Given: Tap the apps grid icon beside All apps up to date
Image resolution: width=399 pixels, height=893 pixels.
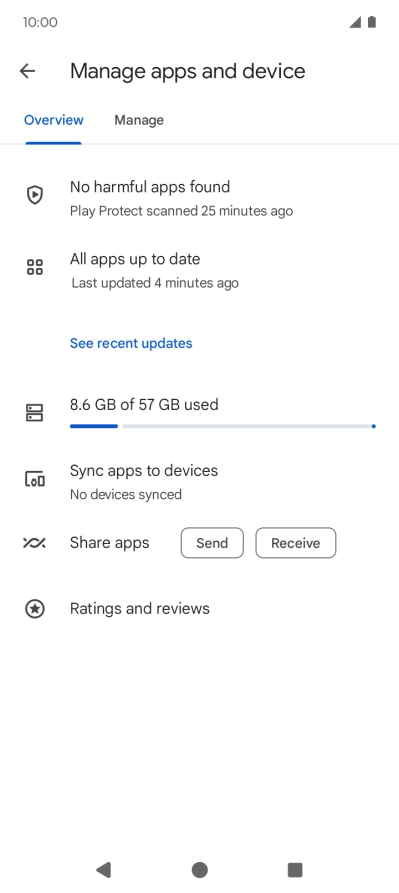Looking at the screenshot, I should [35, 267].
